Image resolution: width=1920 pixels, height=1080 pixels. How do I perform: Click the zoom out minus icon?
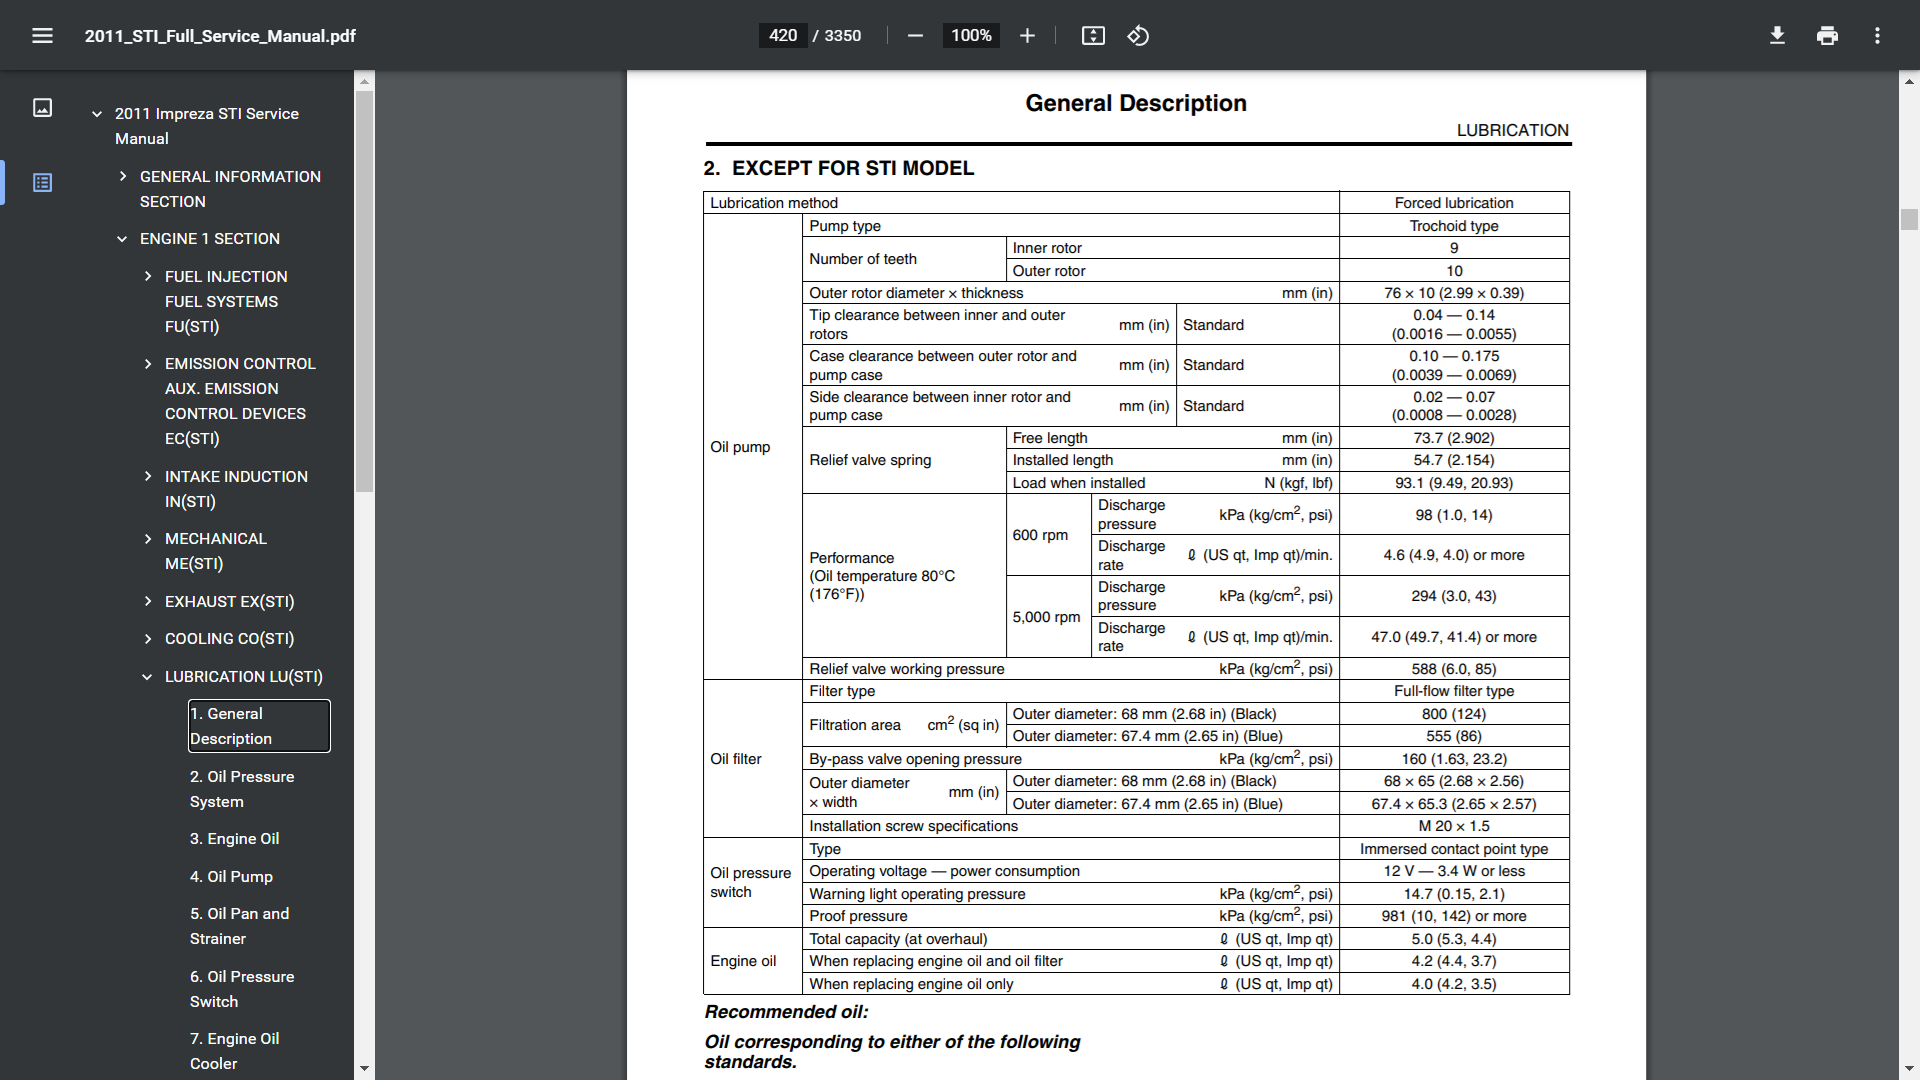[915, 36]
